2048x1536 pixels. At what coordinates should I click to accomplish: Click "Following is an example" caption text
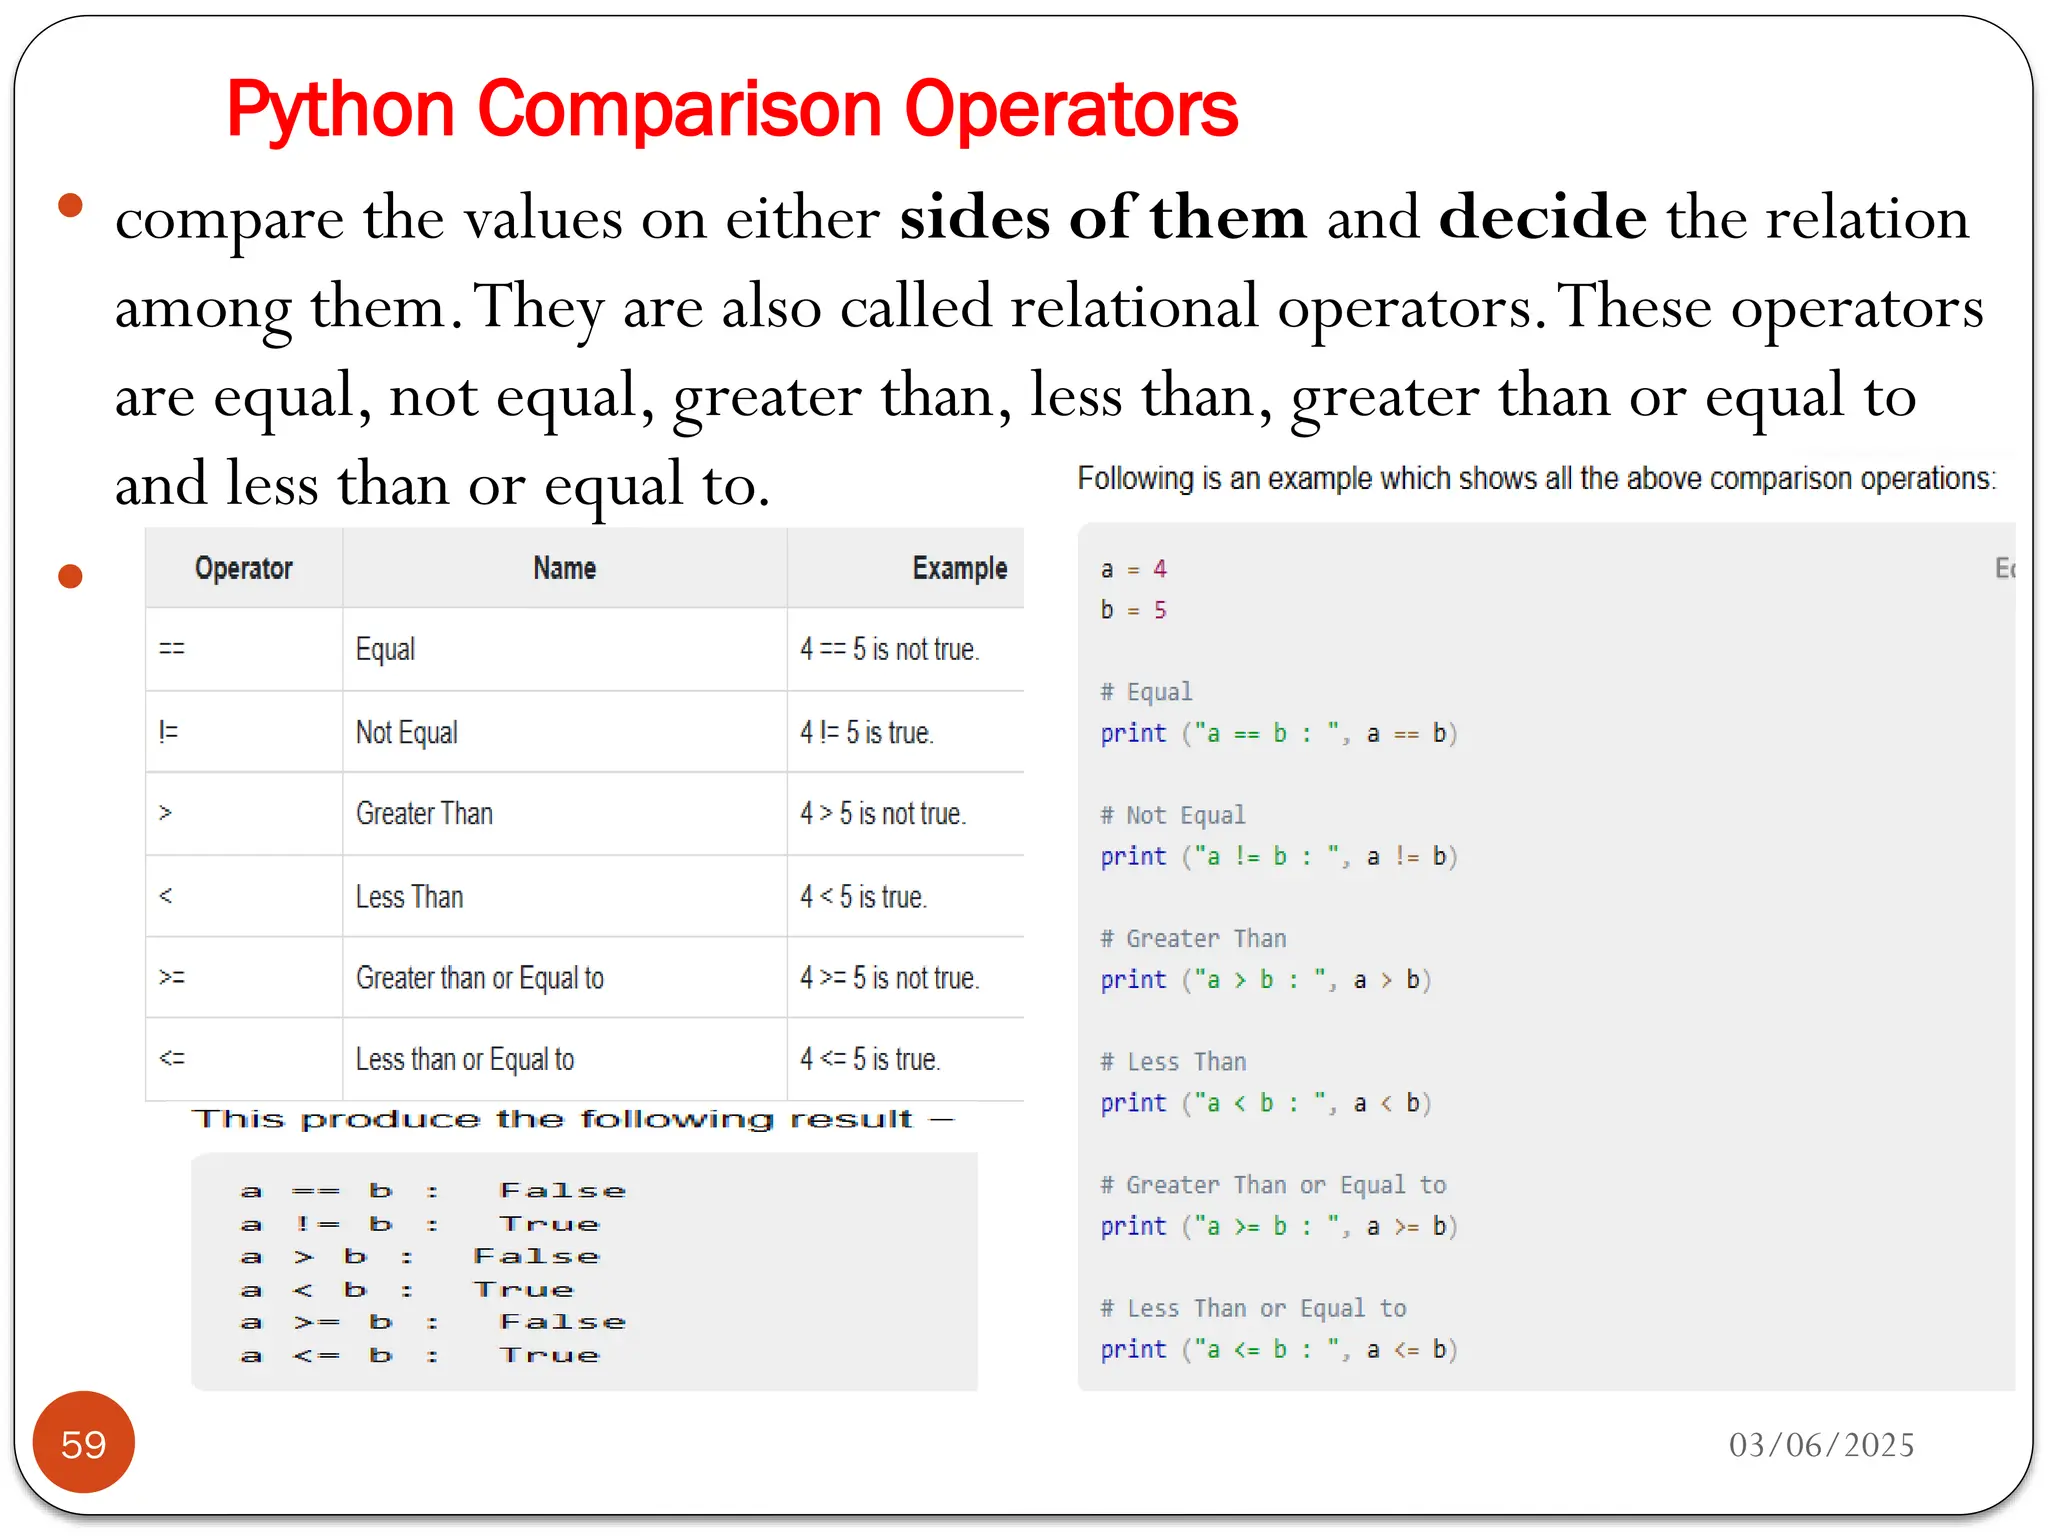pos(1536,479)
